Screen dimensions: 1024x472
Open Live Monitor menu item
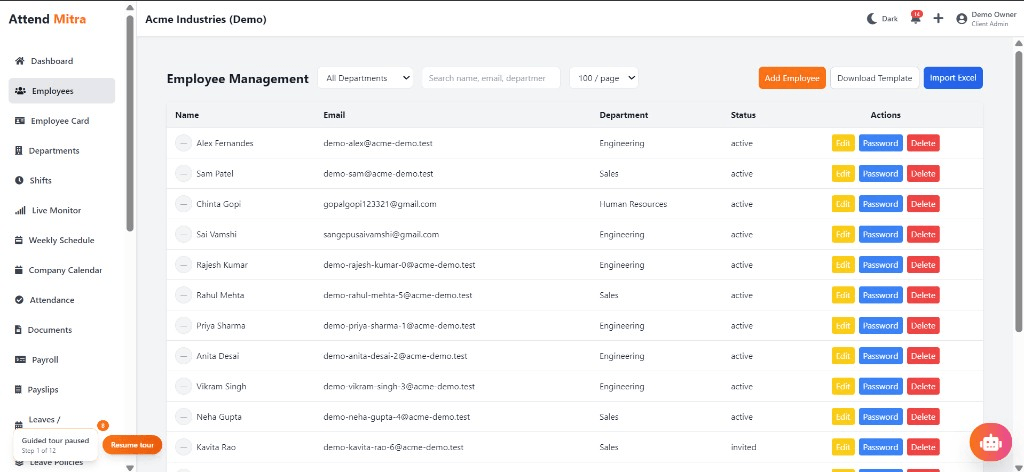tap(62, 210)
